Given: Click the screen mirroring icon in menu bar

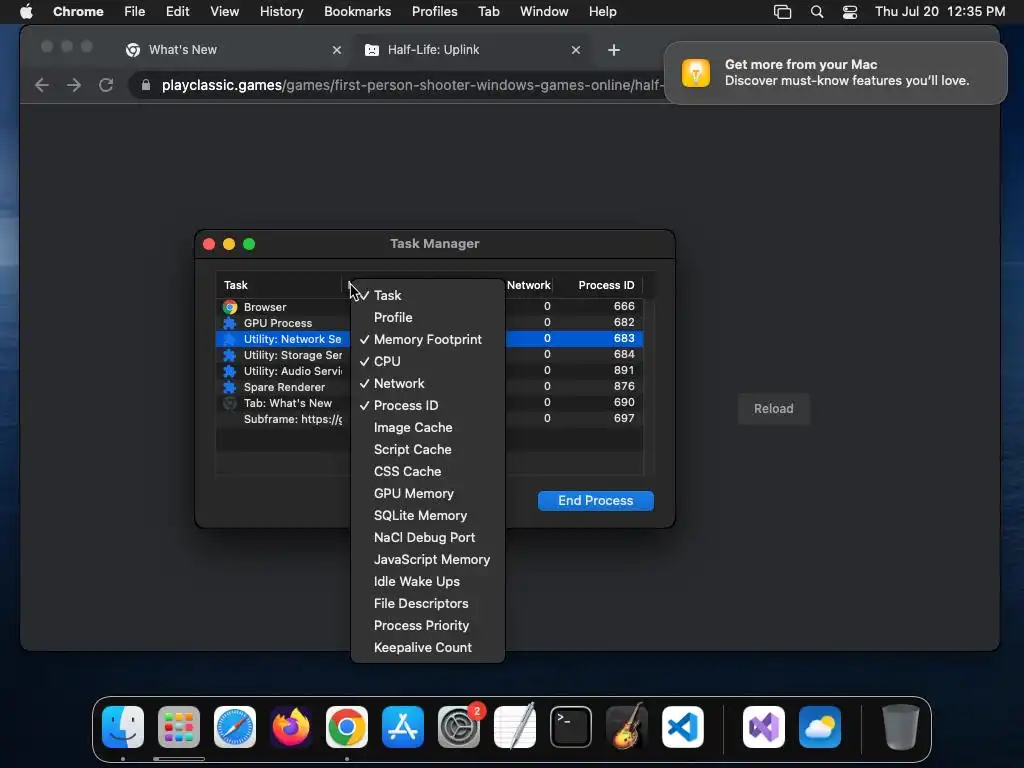Looking at the screenshot, I should [x=782, y=11].
